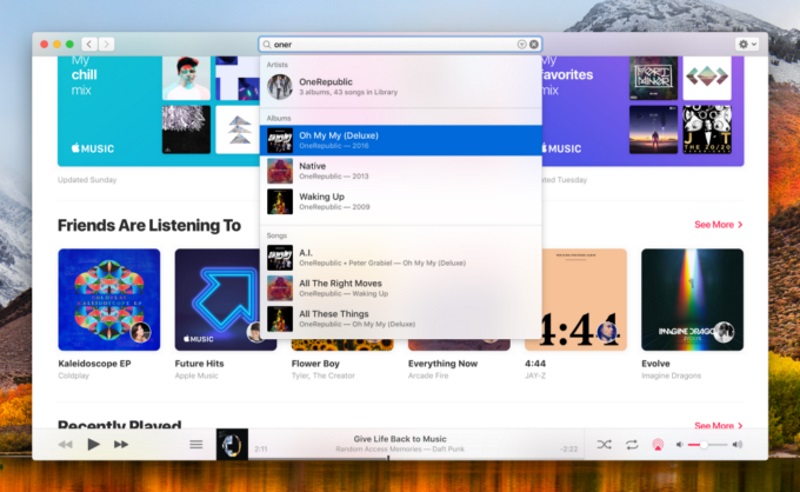This screenshot has height=492, width=800.
Task: Expand the search options arrow in search field
Action: 521,44
